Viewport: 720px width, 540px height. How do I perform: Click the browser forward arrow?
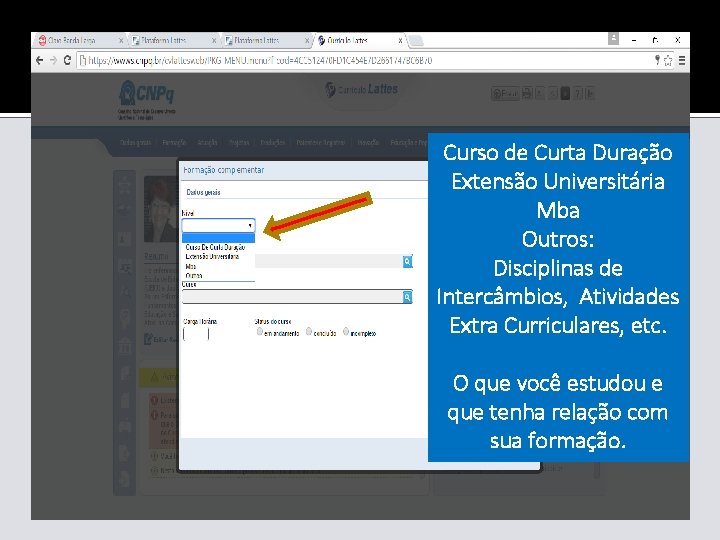coord(53,60)
